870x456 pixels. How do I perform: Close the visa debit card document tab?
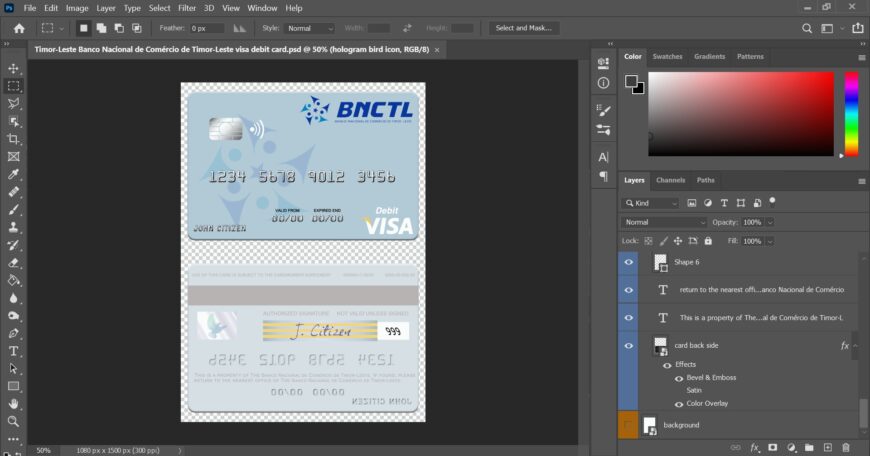(x=437, y=50)
